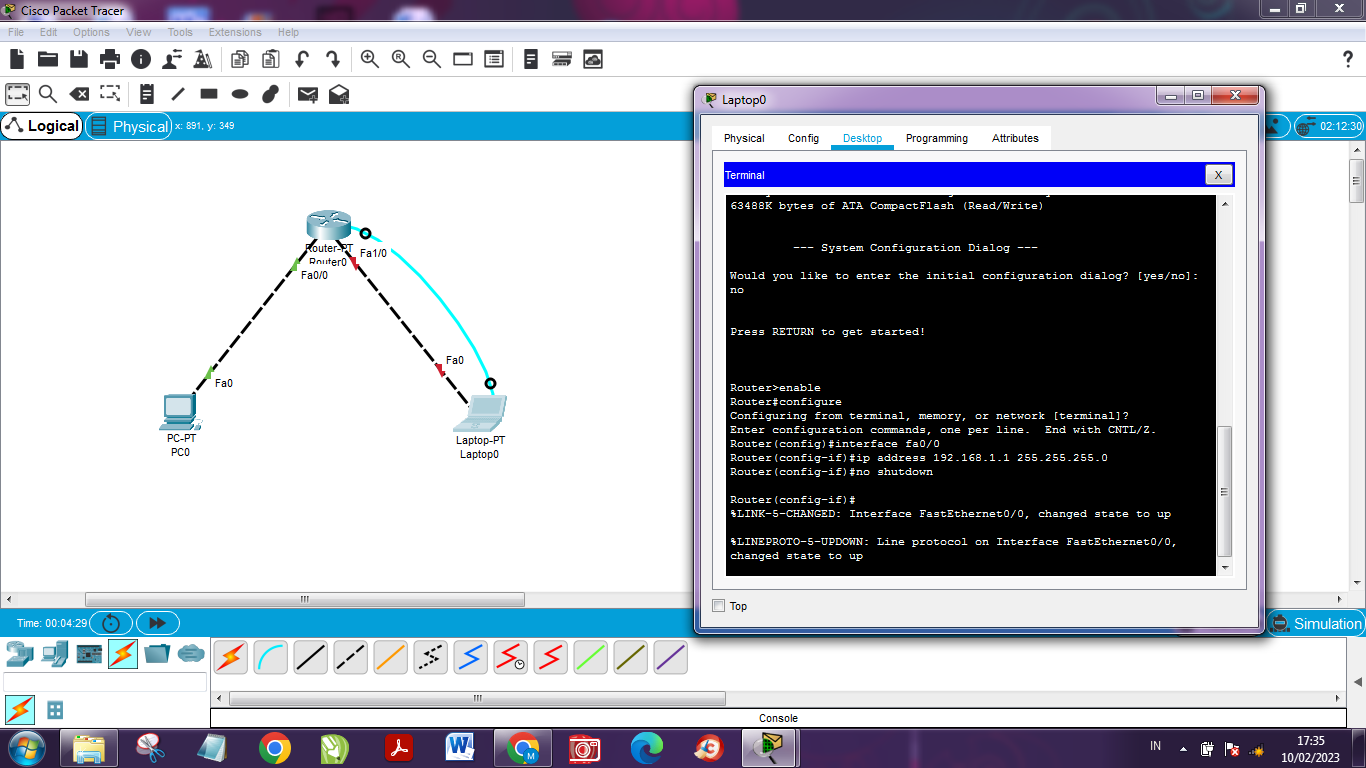This screenshot has height=768, width=1366.
Task: Open network information icon
Action: point(141,59)
